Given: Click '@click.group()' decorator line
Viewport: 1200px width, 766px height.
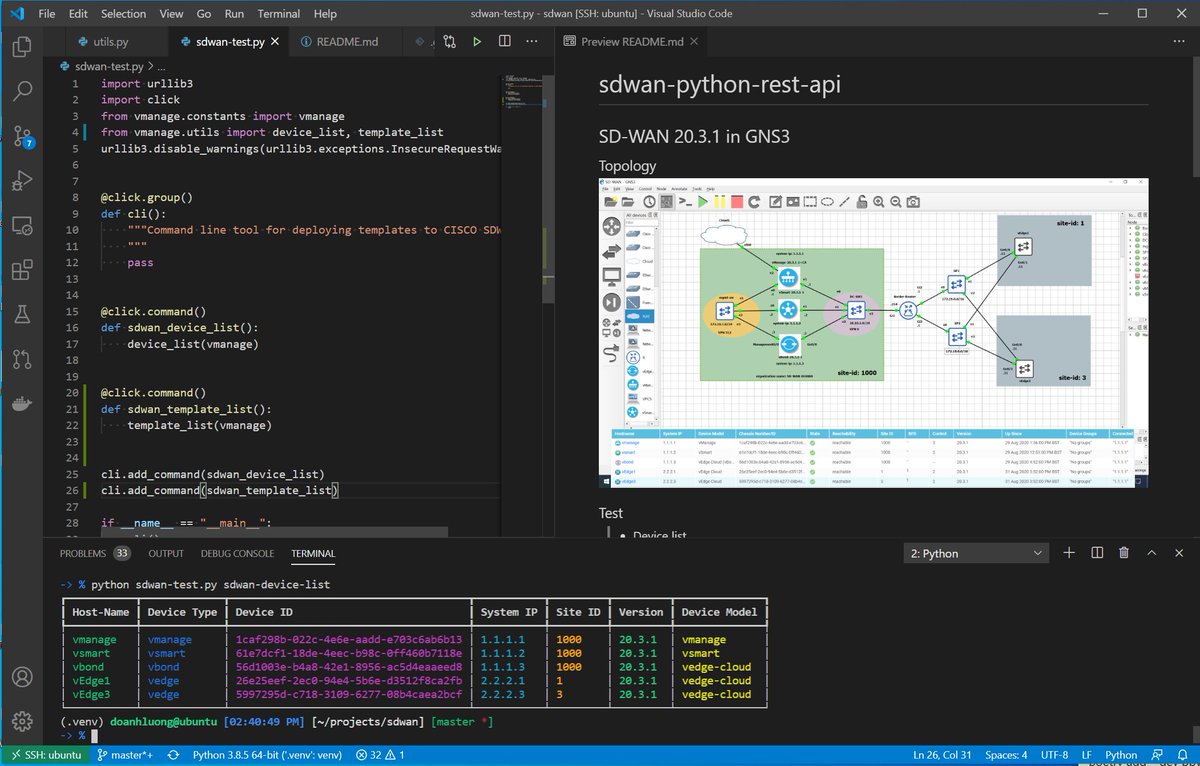Looking at the screenshot, I should pyautogui.click(x=147, y=198).
